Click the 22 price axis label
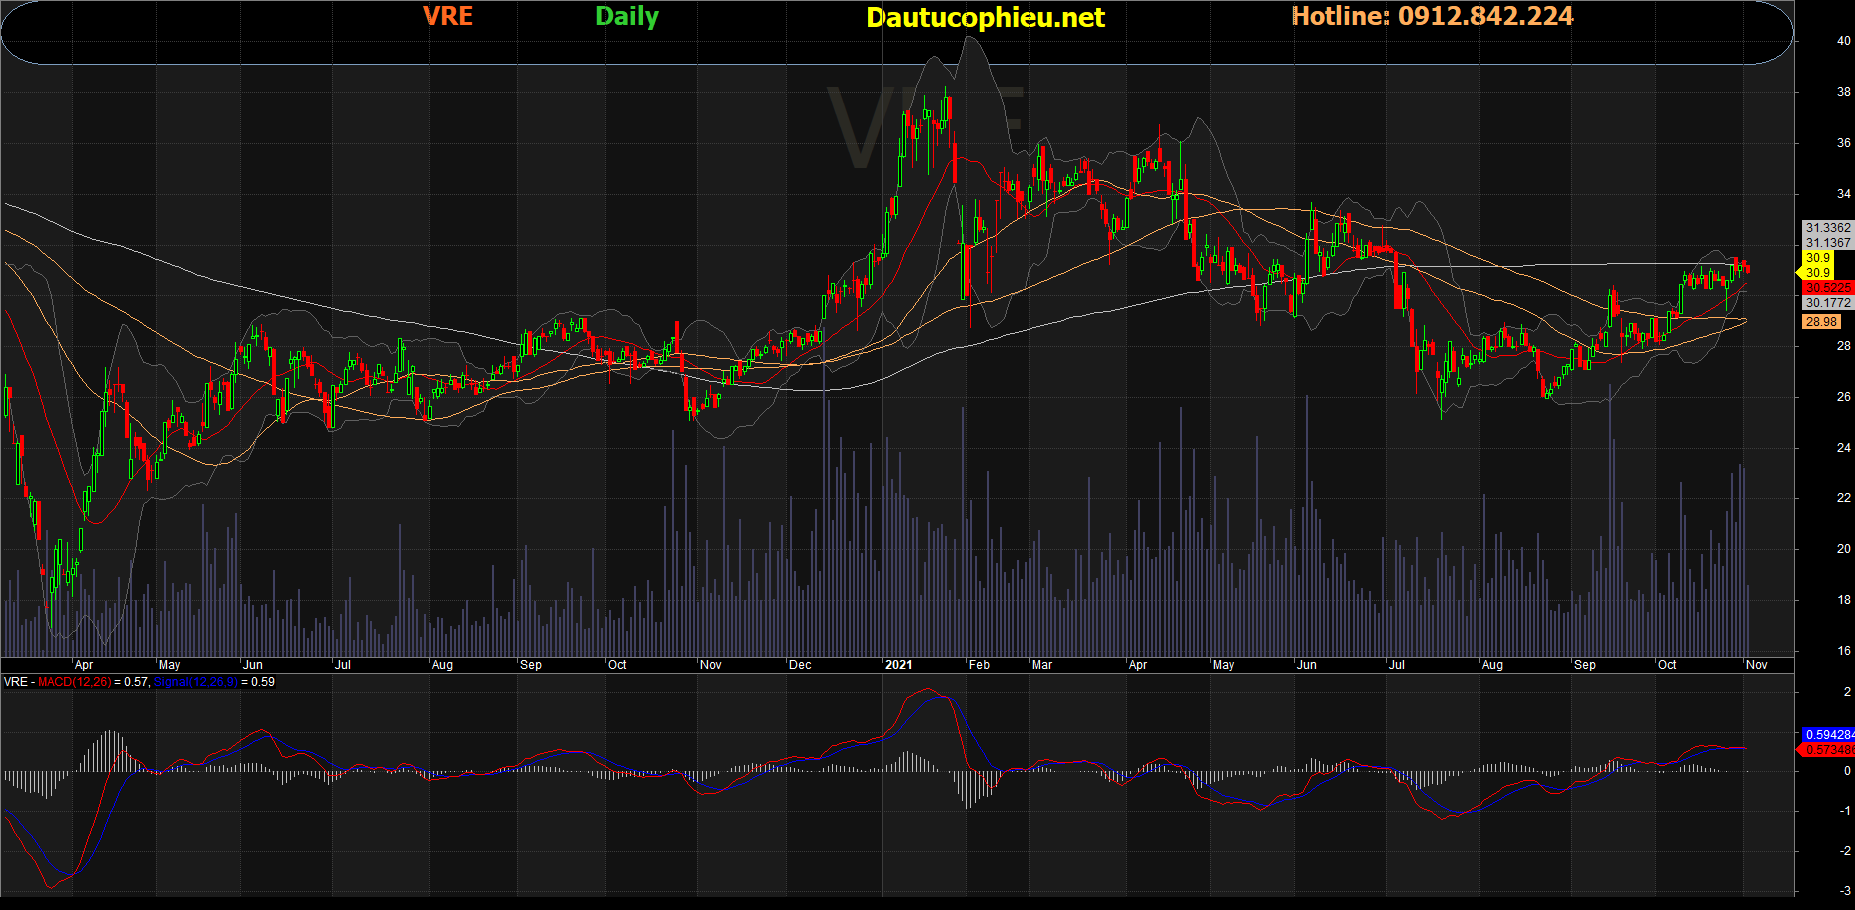This screenshot has height=910, width=1855. [x=1843, y=498]
